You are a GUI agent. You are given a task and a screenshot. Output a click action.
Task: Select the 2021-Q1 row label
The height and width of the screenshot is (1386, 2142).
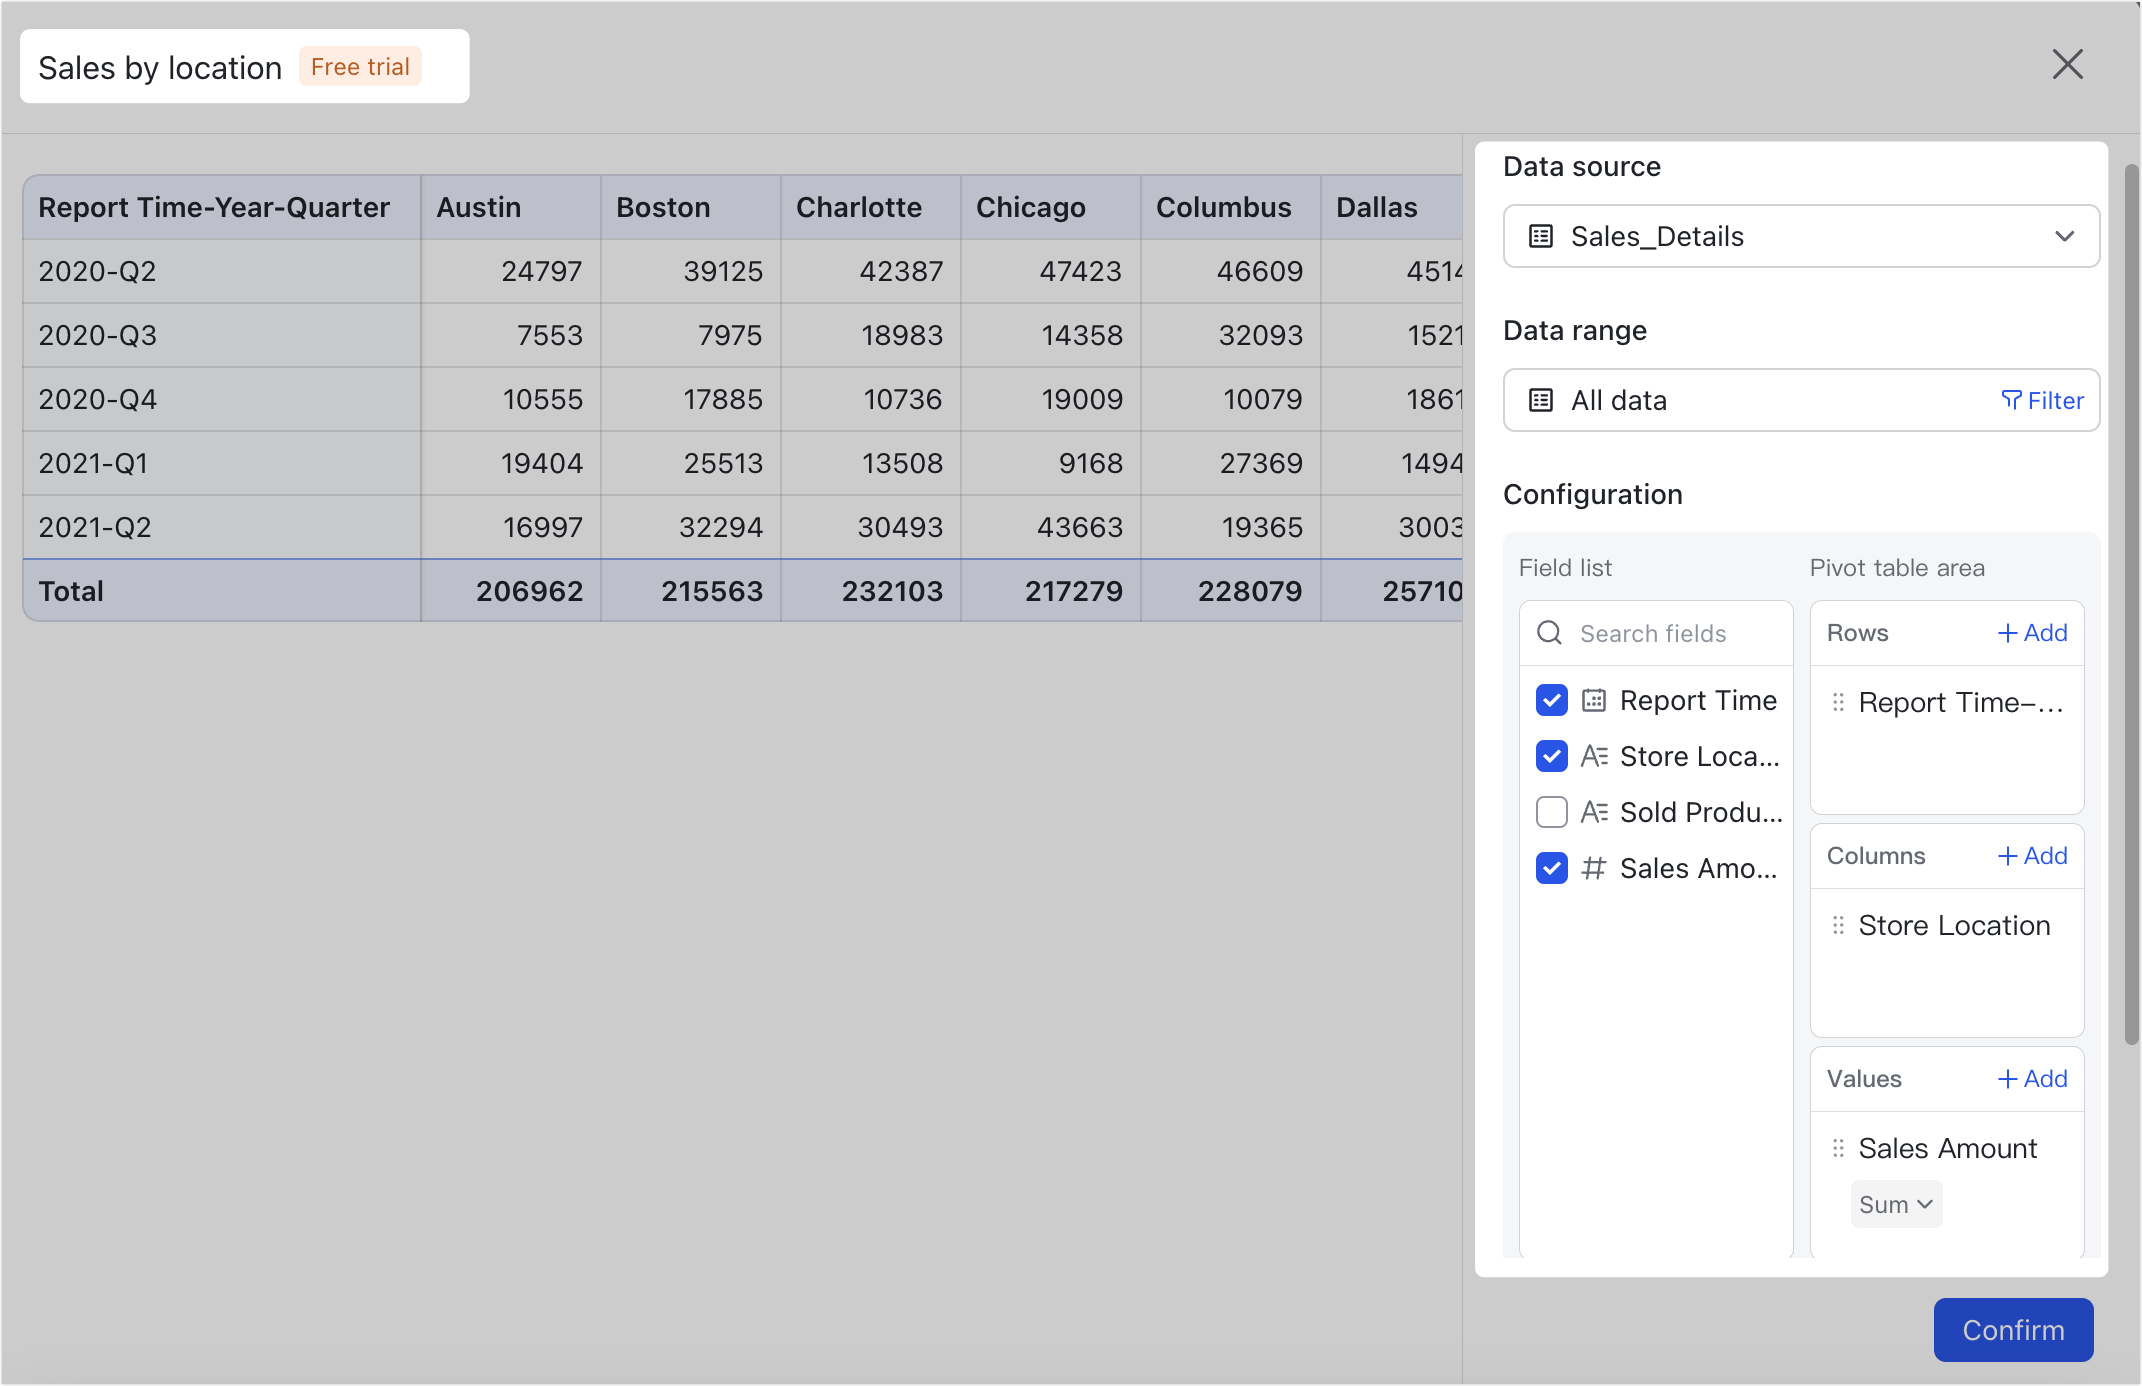point(93,463)
